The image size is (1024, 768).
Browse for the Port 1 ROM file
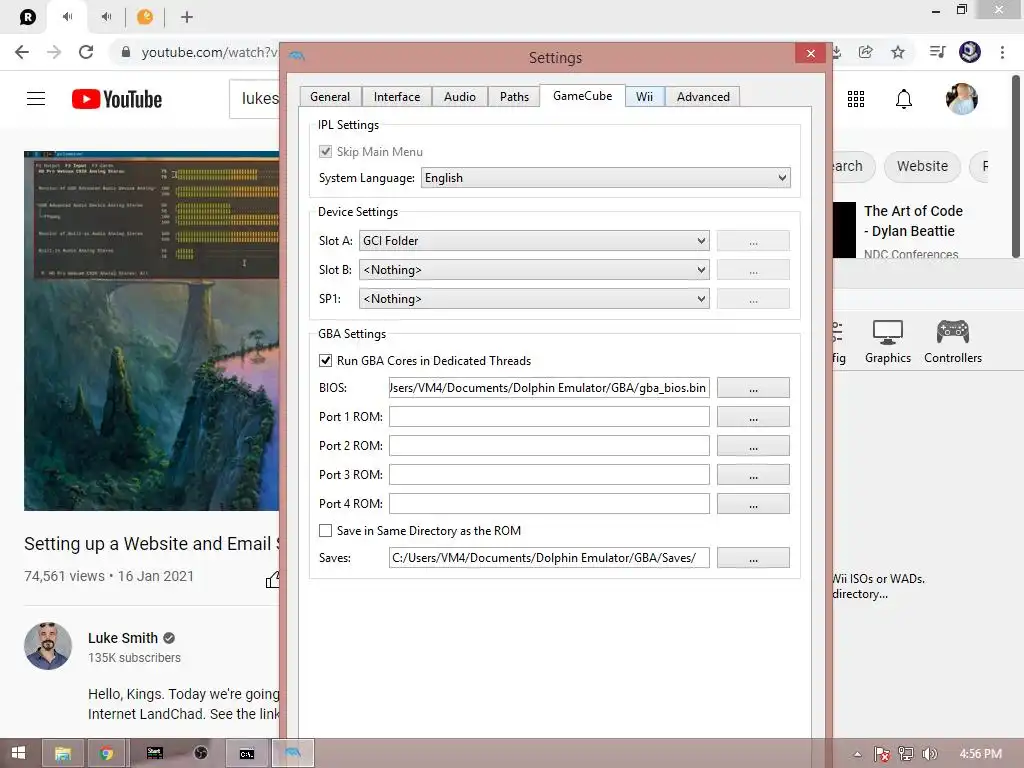tap(753, 417)
